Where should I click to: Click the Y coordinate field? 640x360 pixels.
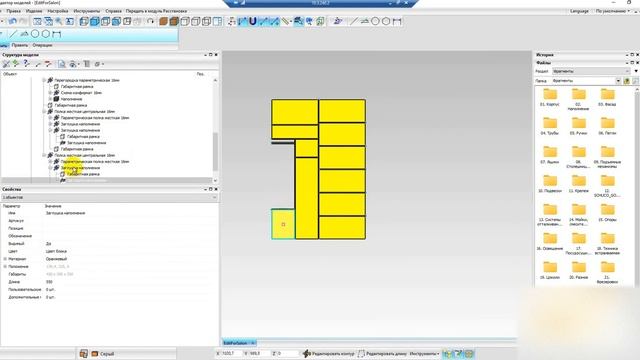[259, 353]
